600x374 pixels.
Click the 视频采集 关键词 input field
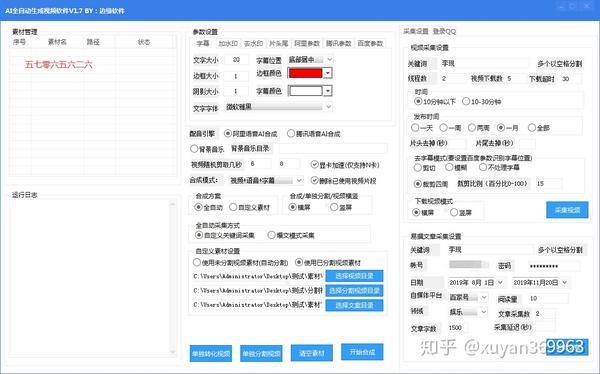point(484,63)
